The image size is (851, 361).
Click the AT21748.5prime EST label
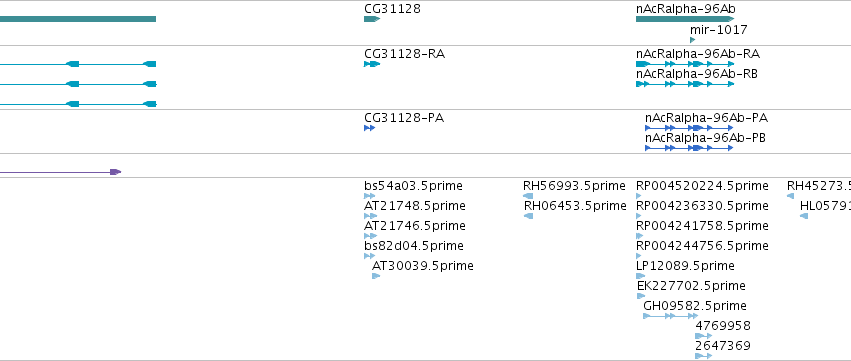(x=415, y=206)
